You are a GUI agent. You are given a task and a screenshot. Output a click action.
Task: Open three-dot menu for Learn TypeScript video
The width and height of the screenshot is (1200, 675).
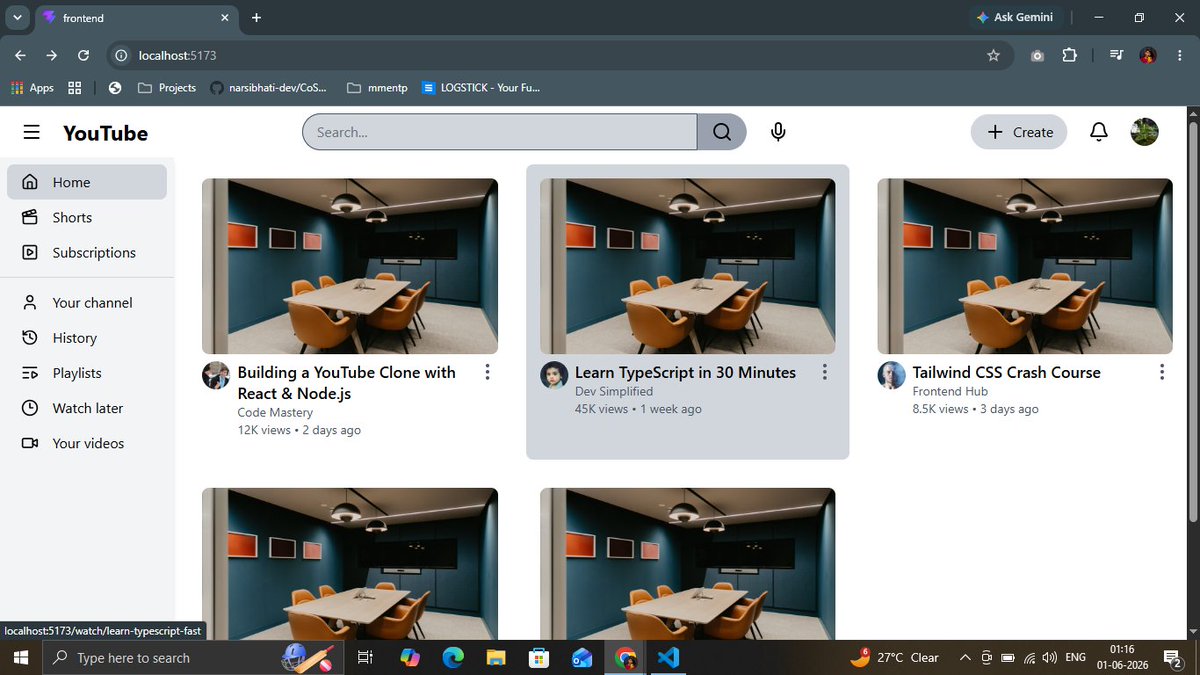(x=825, y=372)
